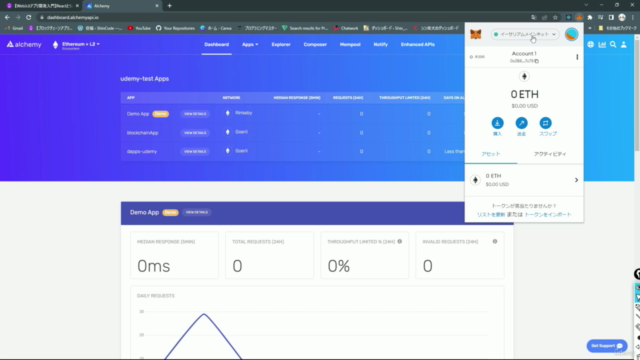View details for blockchainApp row
This screenshot has height=360, width=640.
pos(195,133)
